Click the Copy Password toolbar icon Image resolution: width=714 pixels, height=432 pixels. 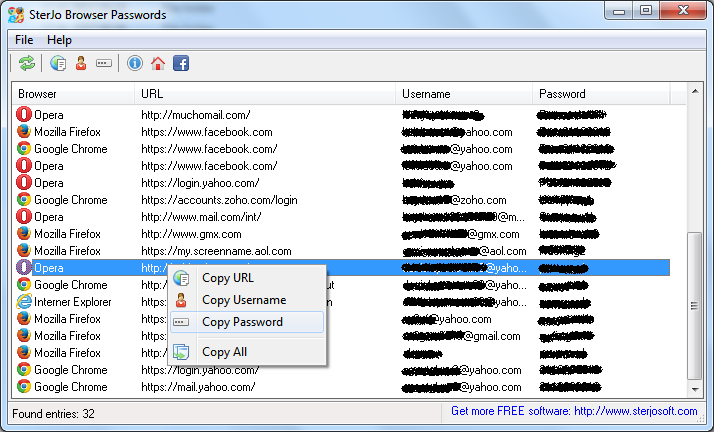click(x=104, y=63)
